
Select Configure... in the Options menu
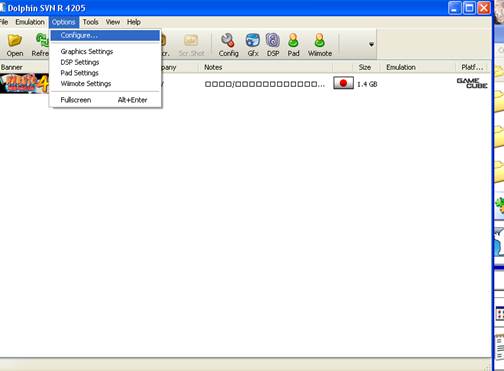tap(105, 35)
